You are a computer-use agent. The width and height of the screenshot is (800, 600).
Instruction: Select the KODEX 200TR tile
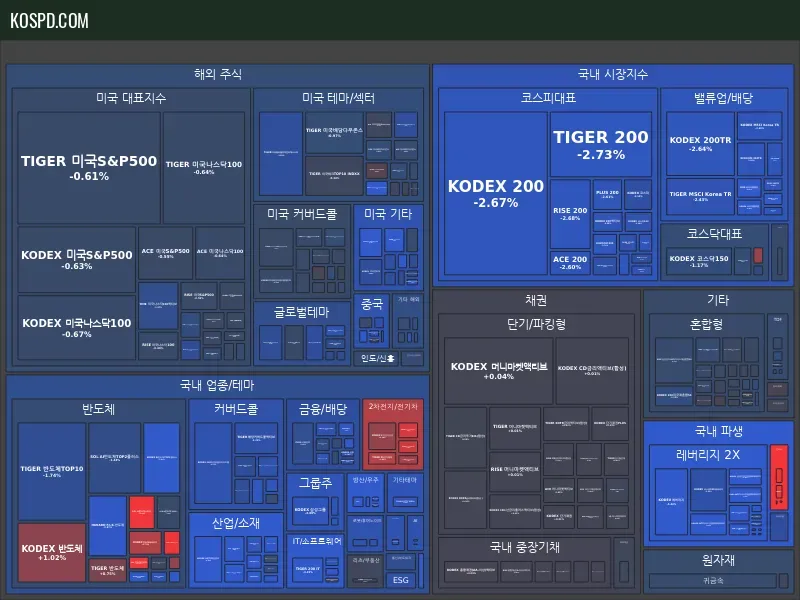pos(700,144)
